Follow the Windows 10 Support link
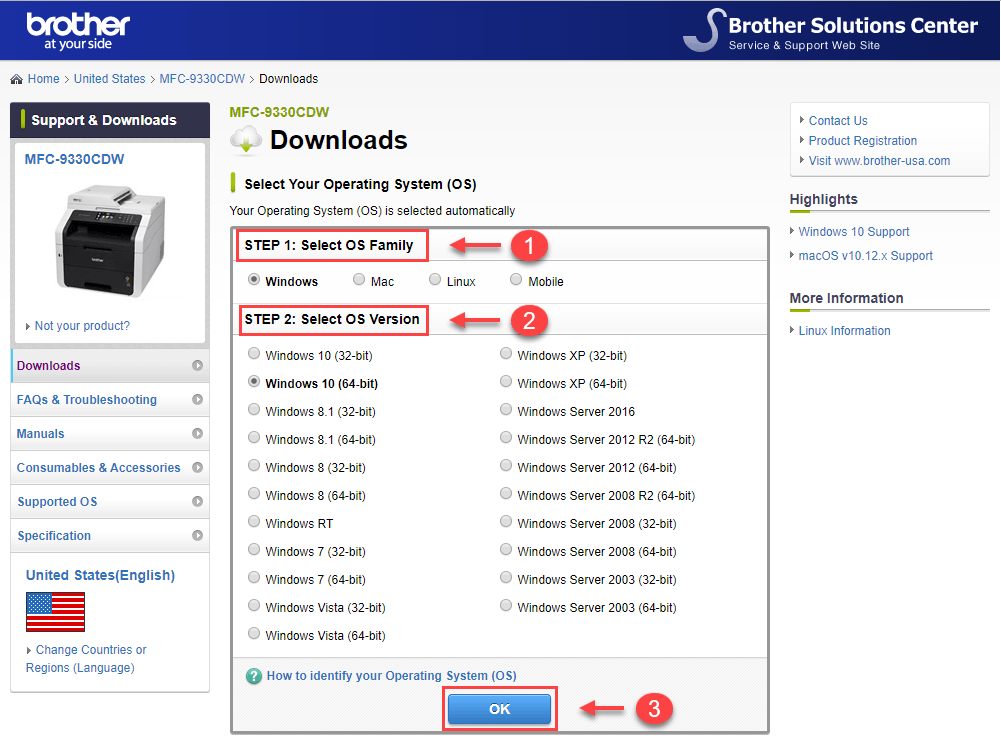 (853, 232)
